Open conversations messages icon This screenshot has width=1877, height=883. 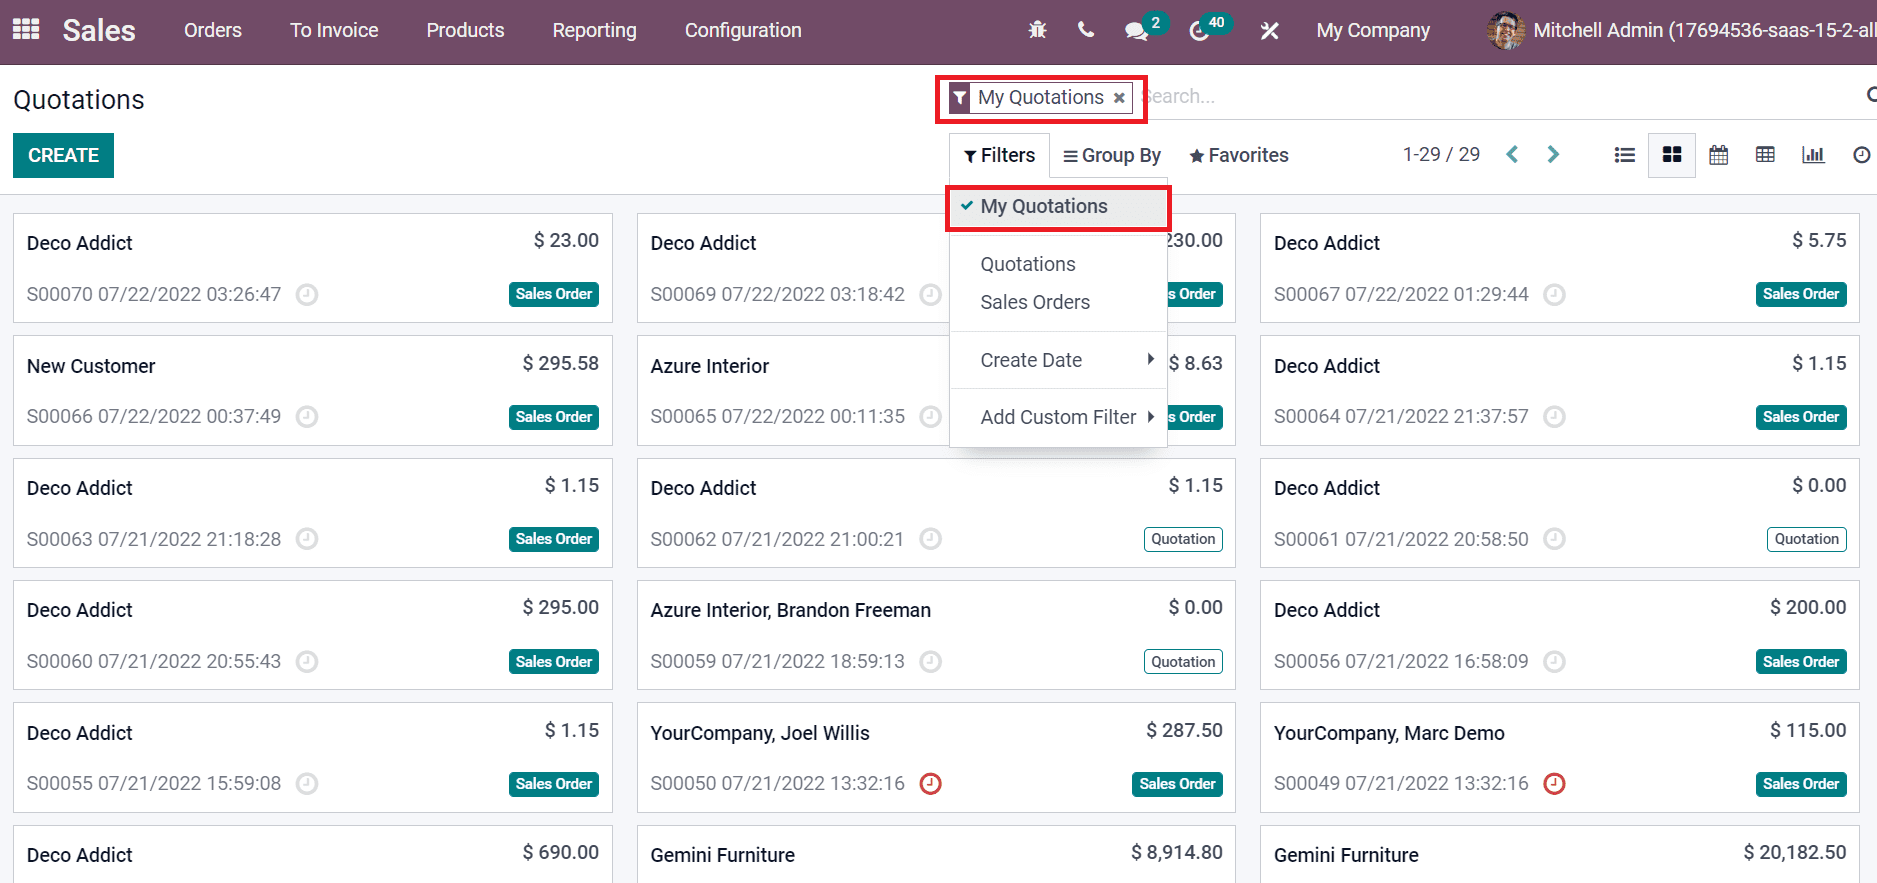click(x=1136, y=31)
